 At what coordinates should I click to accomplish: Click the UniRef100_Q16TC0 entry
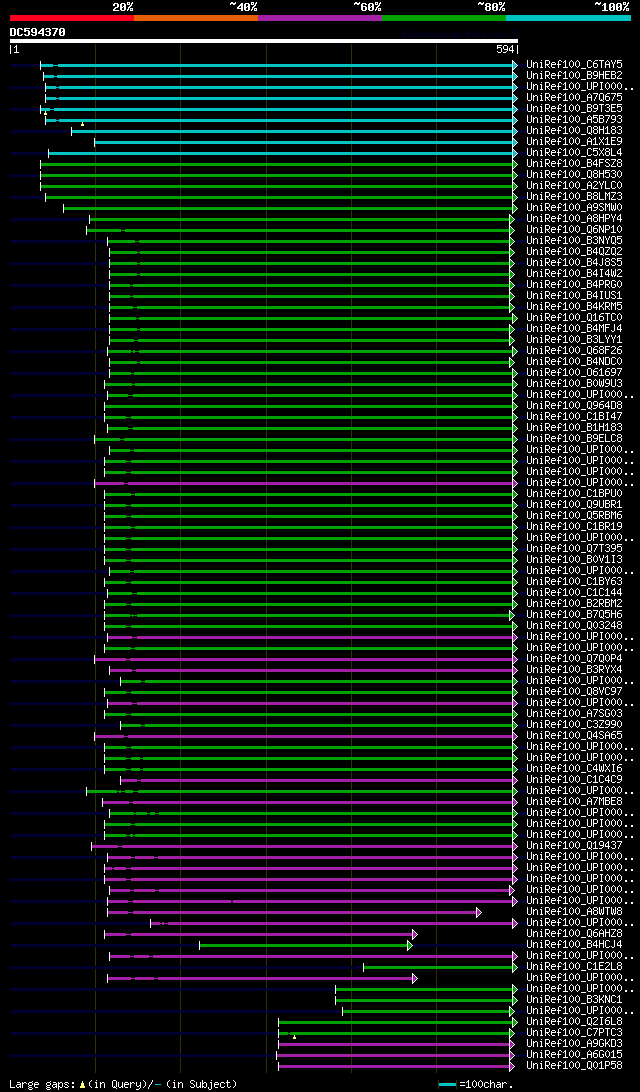[x=575, y=318]
